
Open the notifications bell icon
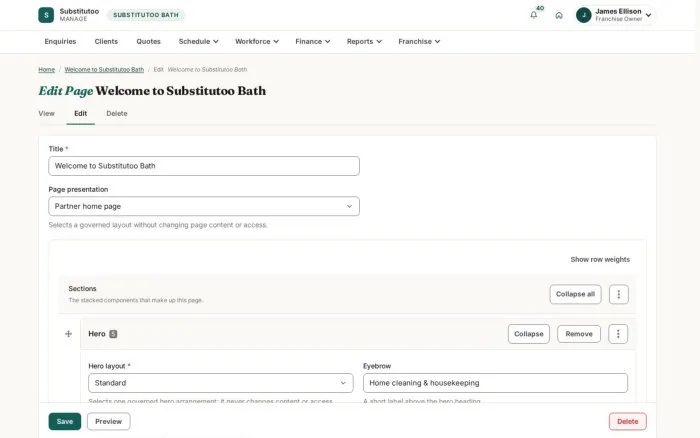tap(533, 15)
